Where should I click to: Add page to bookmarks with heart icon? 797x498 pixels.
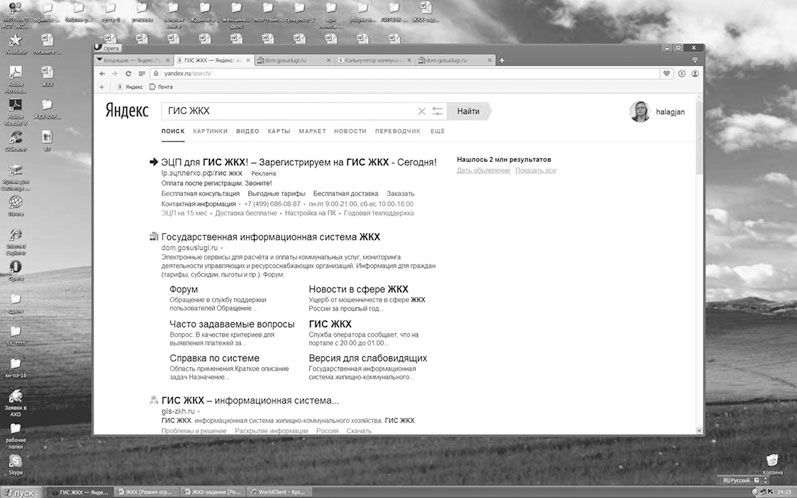coord(666,74)
